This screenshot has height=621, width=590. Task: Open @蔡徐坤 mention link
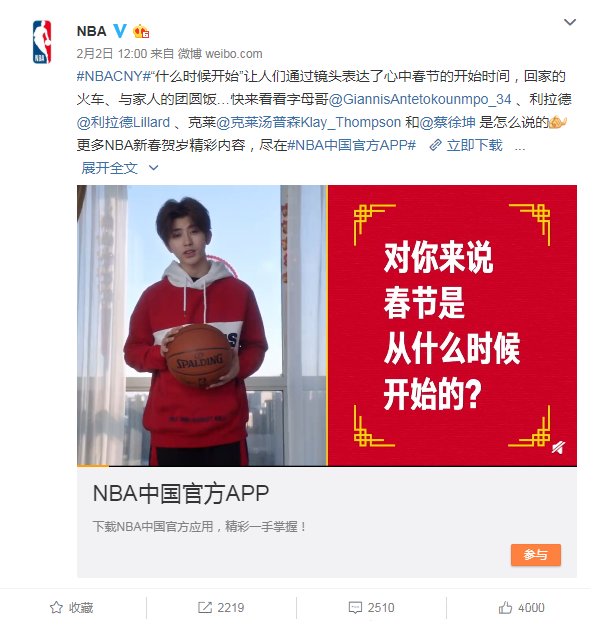(447, 122)
